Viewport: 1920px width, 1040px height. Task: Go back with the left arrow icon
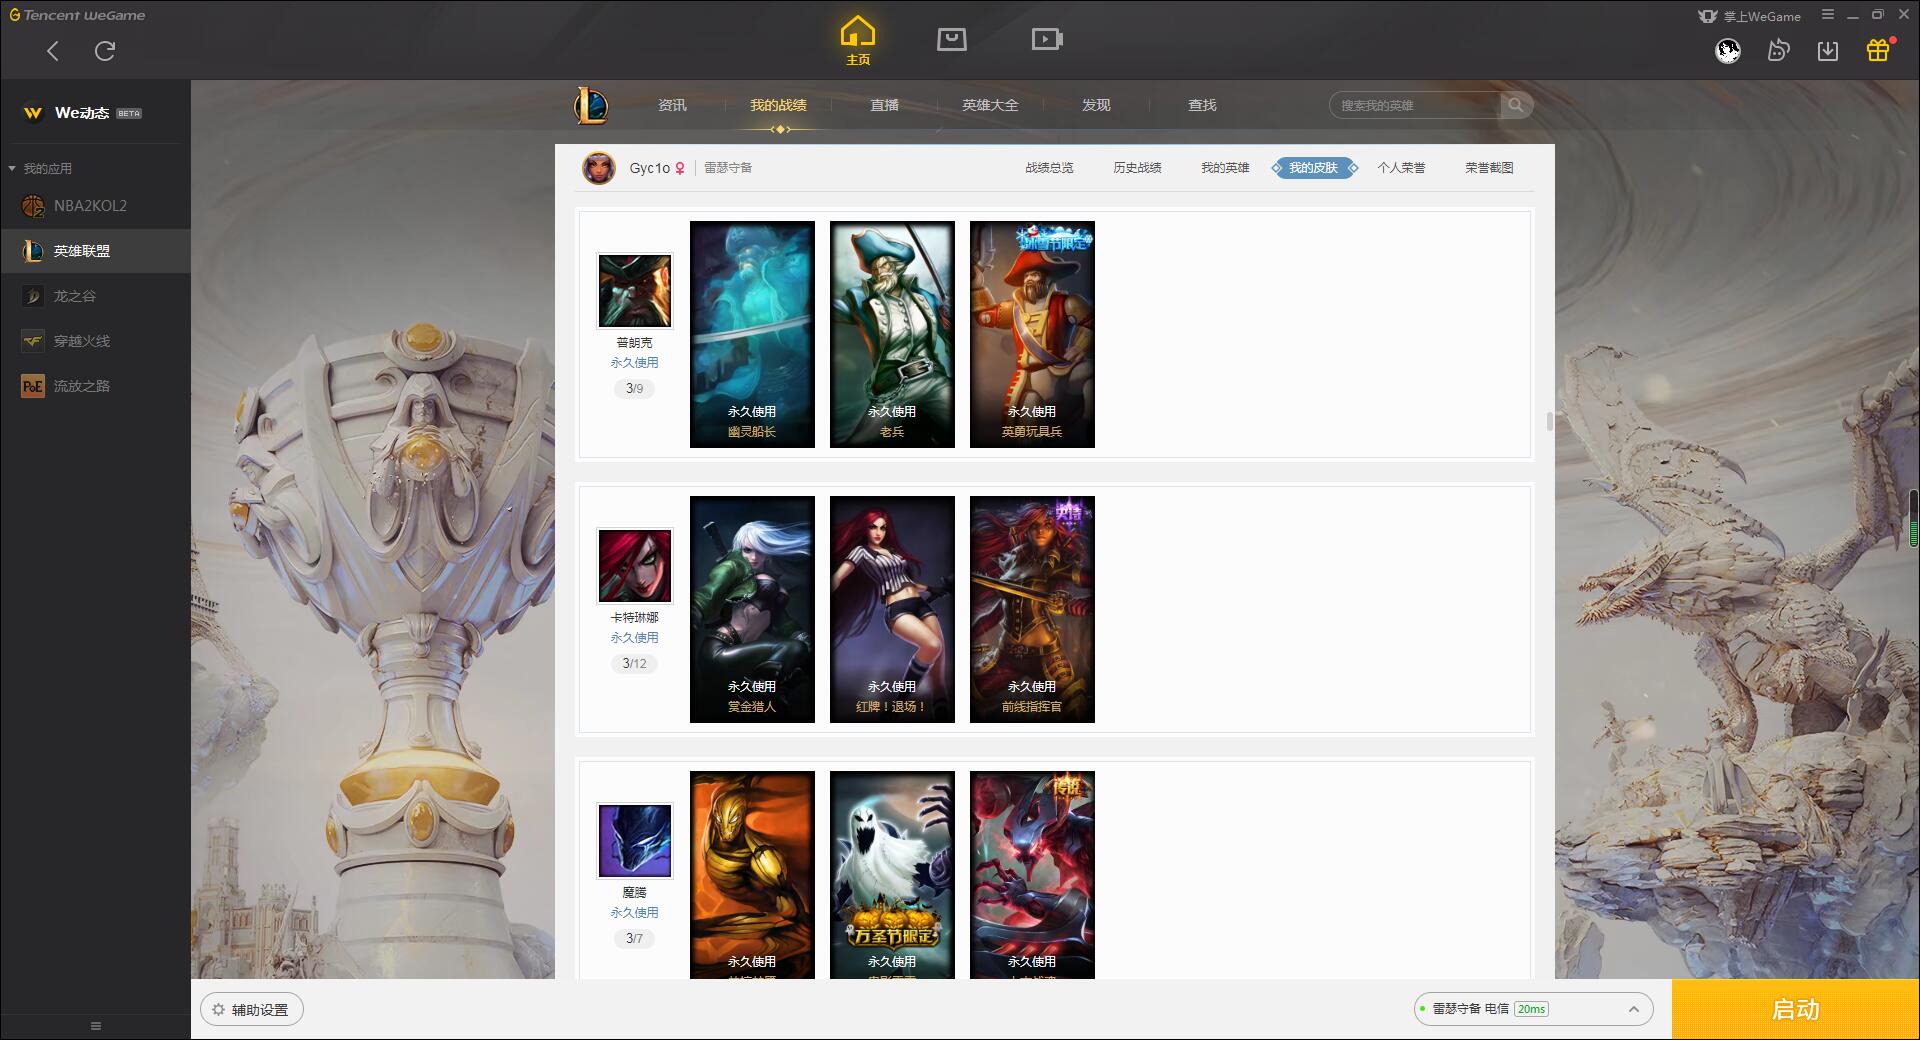[x=53, y=51]
